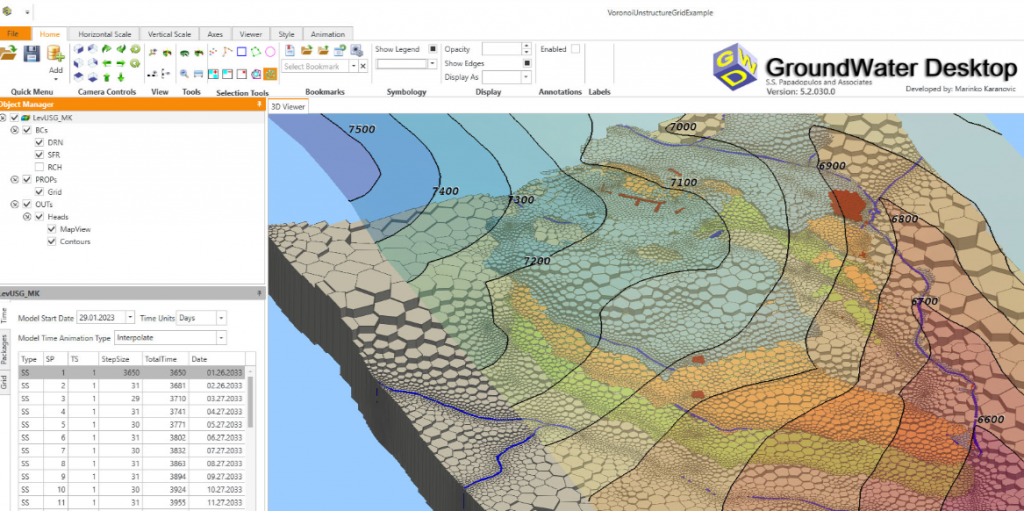Toggle the Enabled annotations checkbox
Viewport: 1024px width, 511px height.
tap(575, 49)
